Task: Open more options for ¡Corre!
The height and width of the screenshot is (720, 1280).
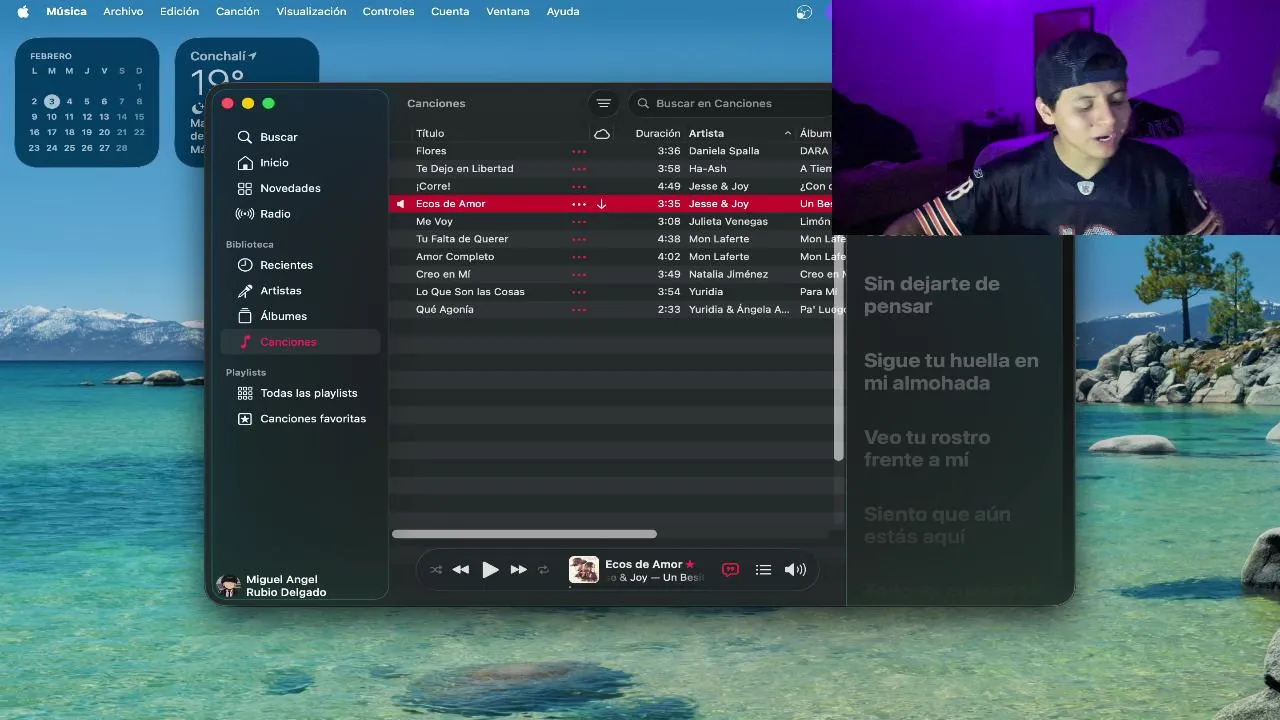Action: (579, 186)
